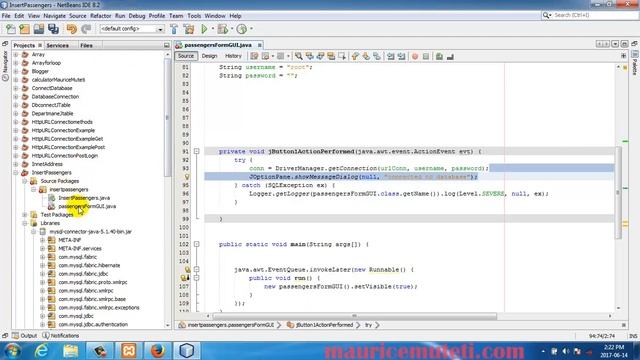The image size is (640, 360).
Task: Click the editor Find Selection magnifier icon
Action: (x=299, y=56)
